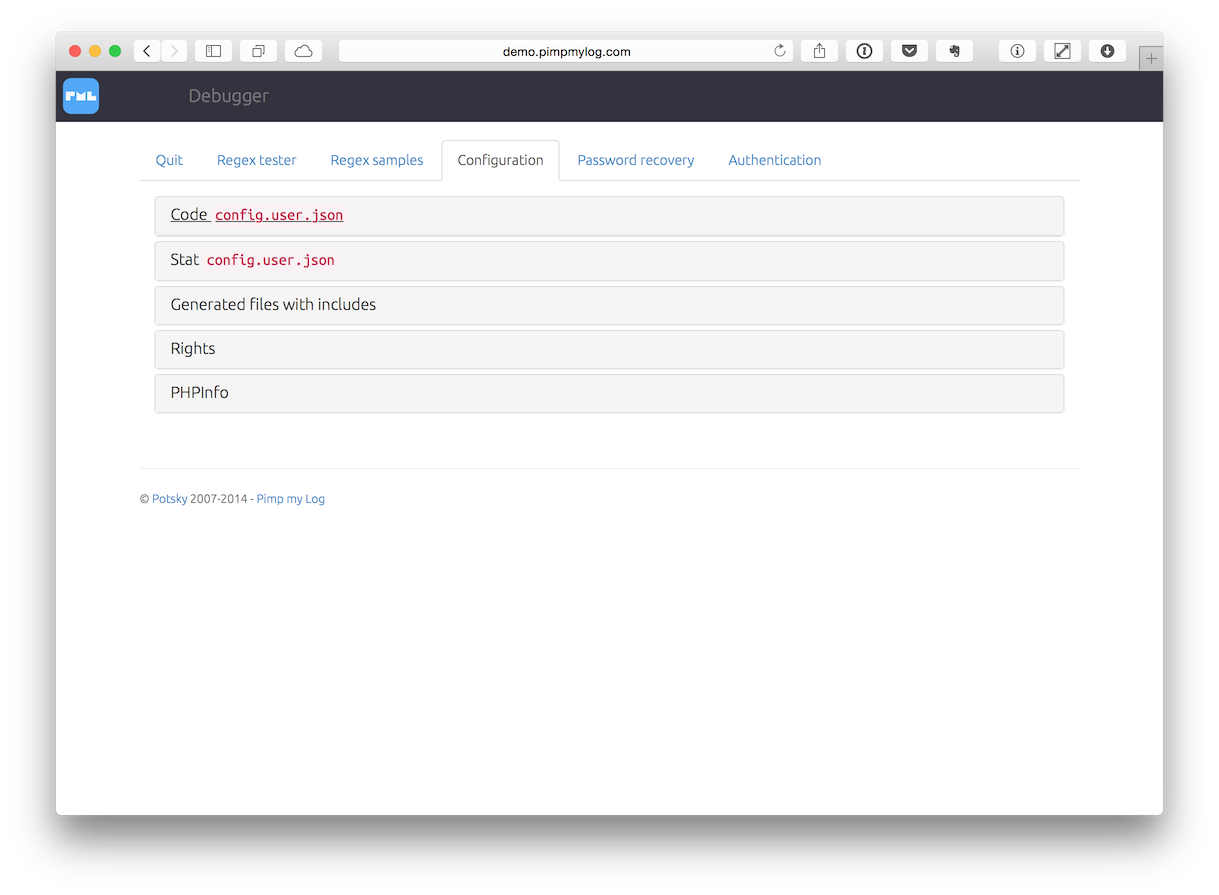The height and width of the screenshot is (895, 1219).
Task: Close window with red button
Action: [x=75, y=51]
